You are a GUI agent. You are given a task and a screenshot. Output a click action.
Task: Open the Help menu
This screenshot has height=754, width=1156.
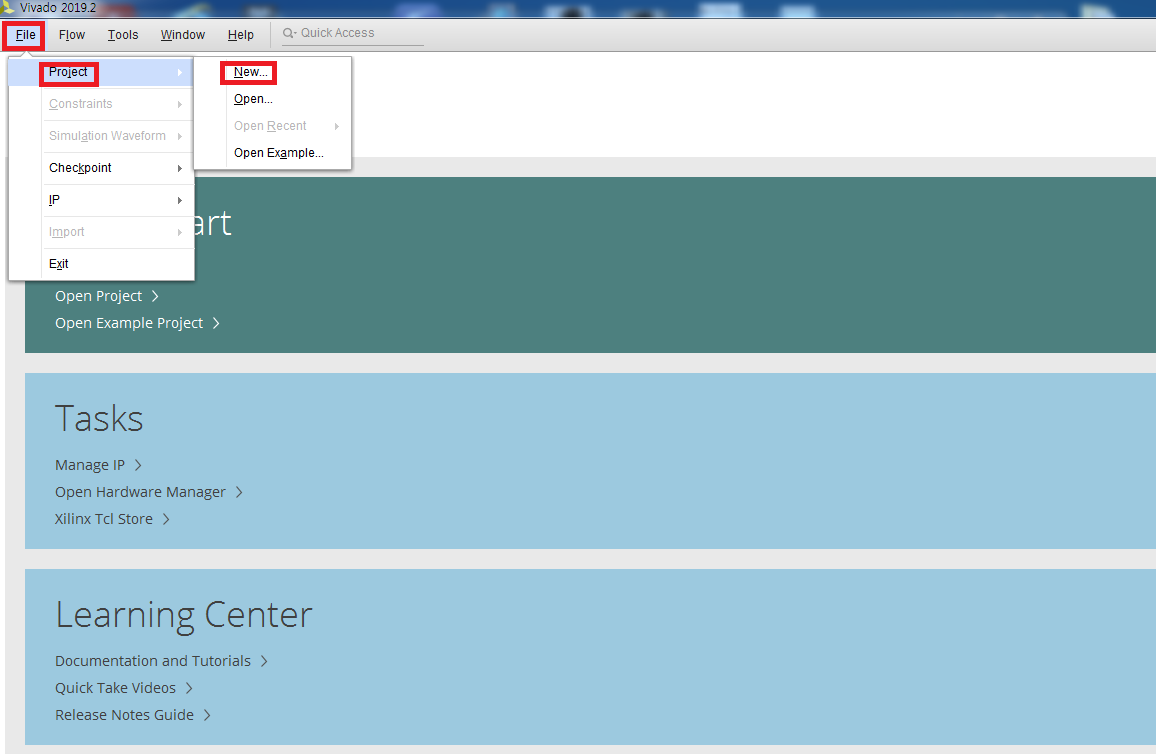(240, 35)
